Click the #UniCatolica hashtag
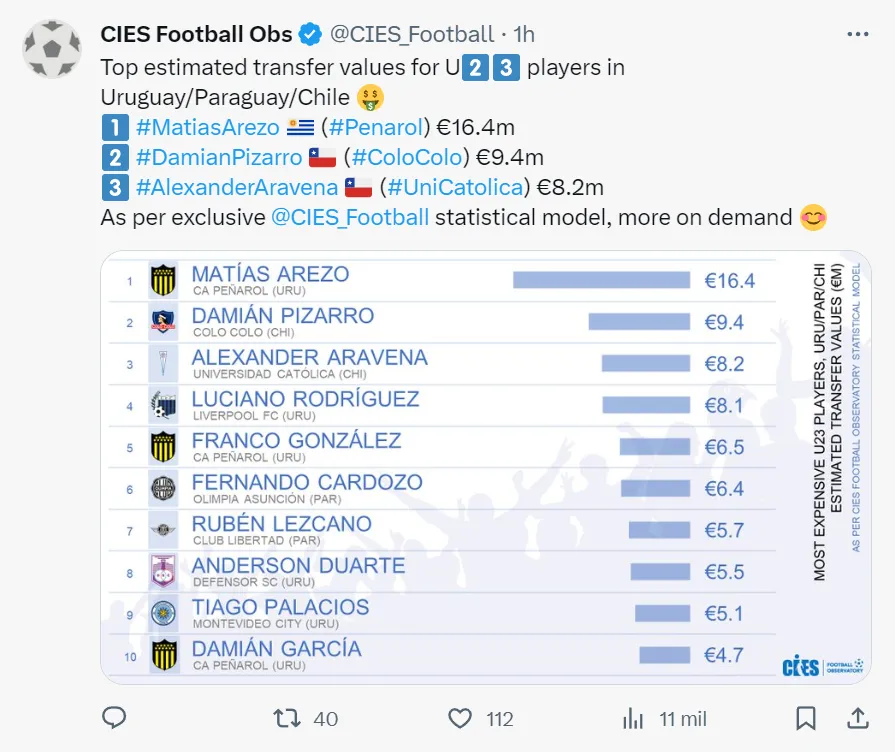This screenshot has width=895, height=756. click(x=454, y=188)
